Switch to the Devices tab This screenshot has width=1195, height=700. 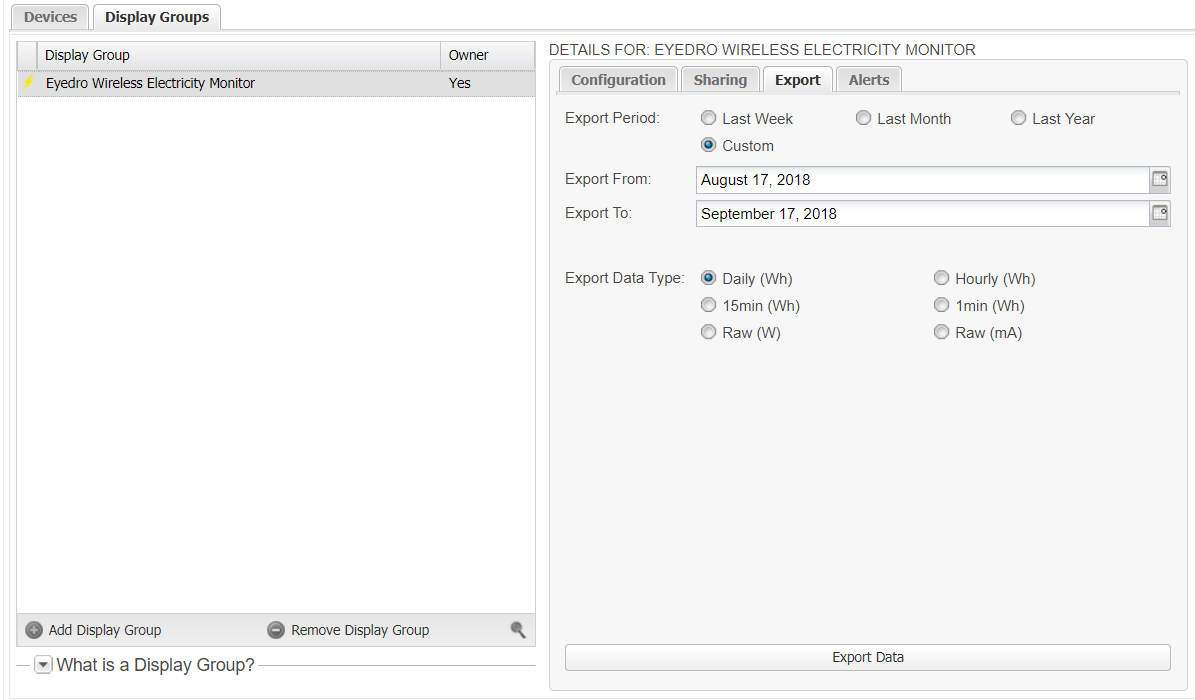click(50, 17)
